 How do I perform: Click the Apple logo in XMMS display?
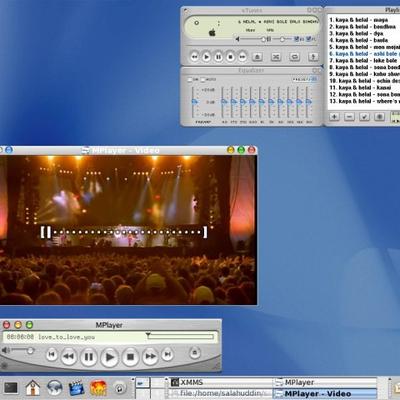(x=212, y=32)
